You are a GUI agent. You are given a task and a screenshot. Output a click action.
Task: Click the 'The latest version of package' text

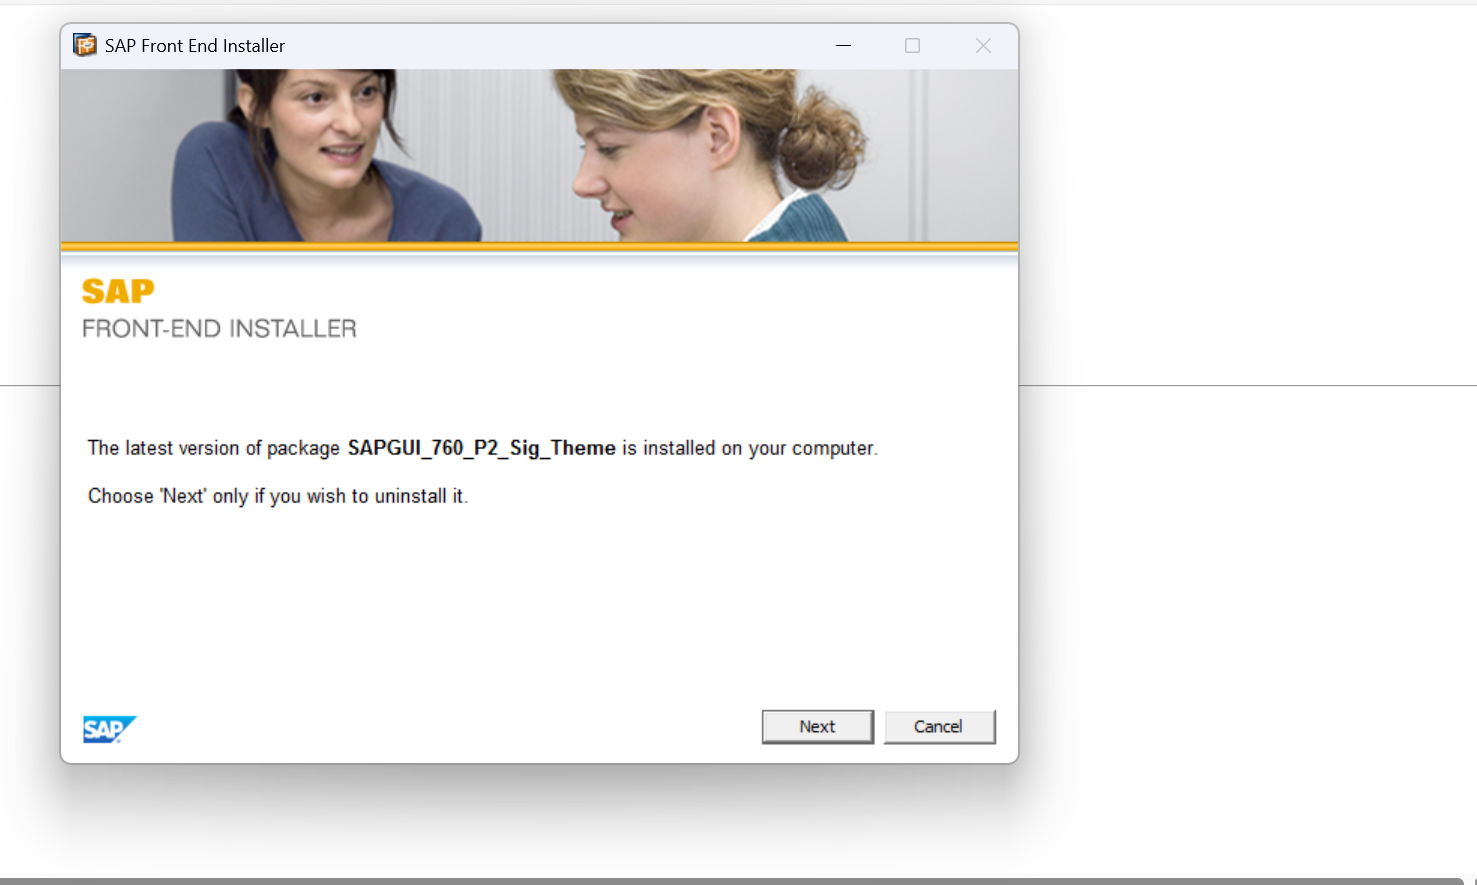pyautogui.click(x=213, y=448)
